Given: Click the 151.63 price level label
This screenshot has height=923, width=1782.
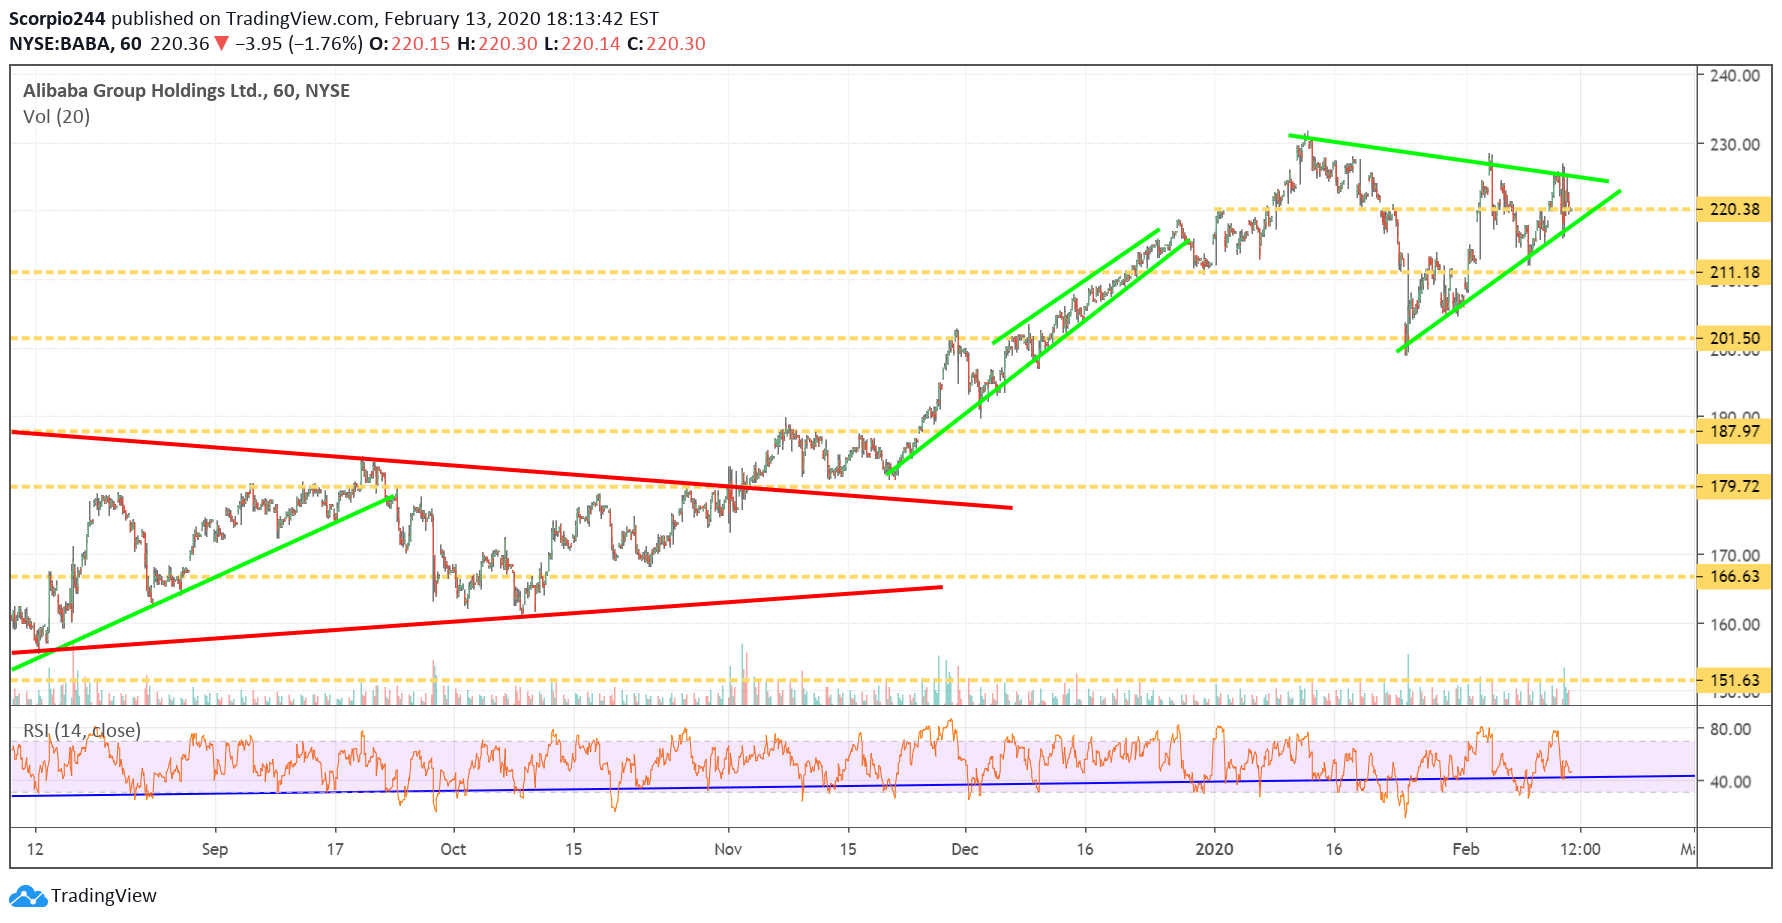Looking at the screenshot, I should tap(1735, 680).
